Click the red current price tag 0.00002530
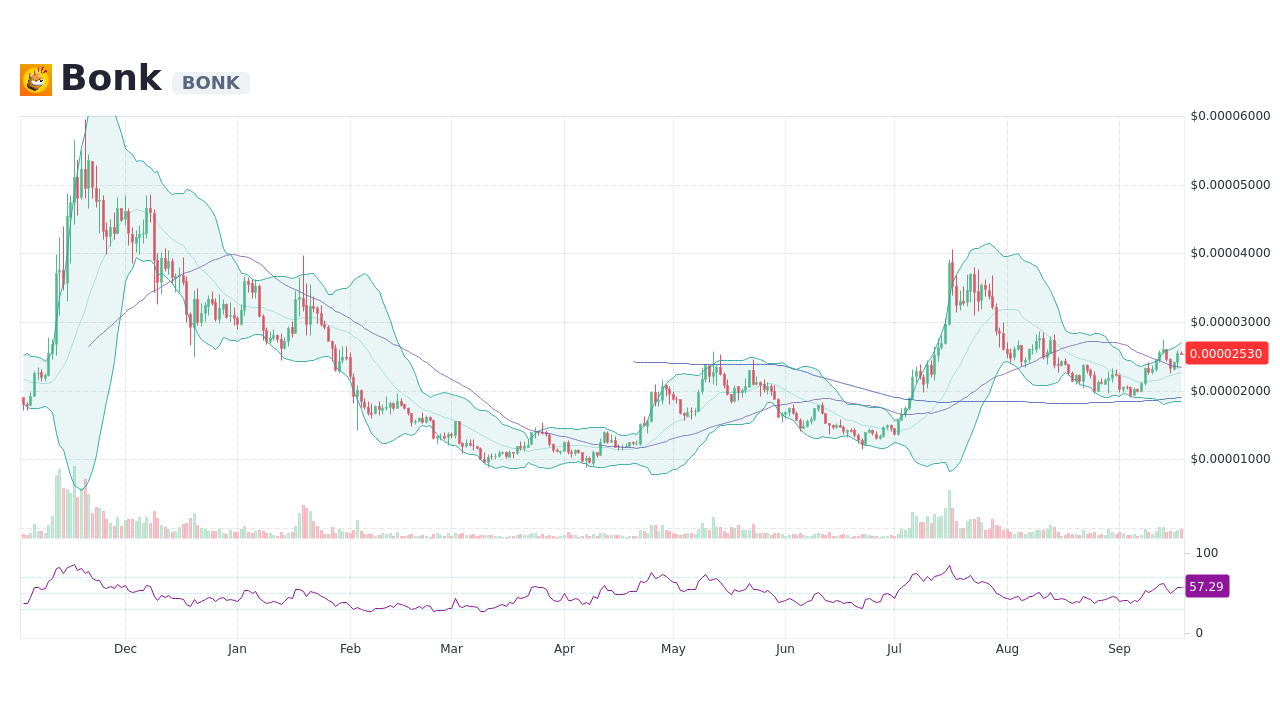This screenshot has height=720, width=1280. 1227,353
